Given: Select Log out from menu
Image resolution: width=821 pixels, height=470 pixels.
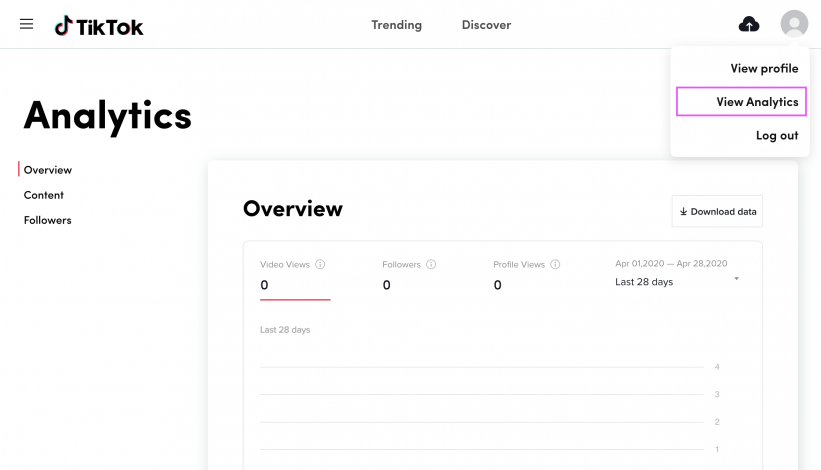Looking at the screenshot, I should [x=777, y=136].
